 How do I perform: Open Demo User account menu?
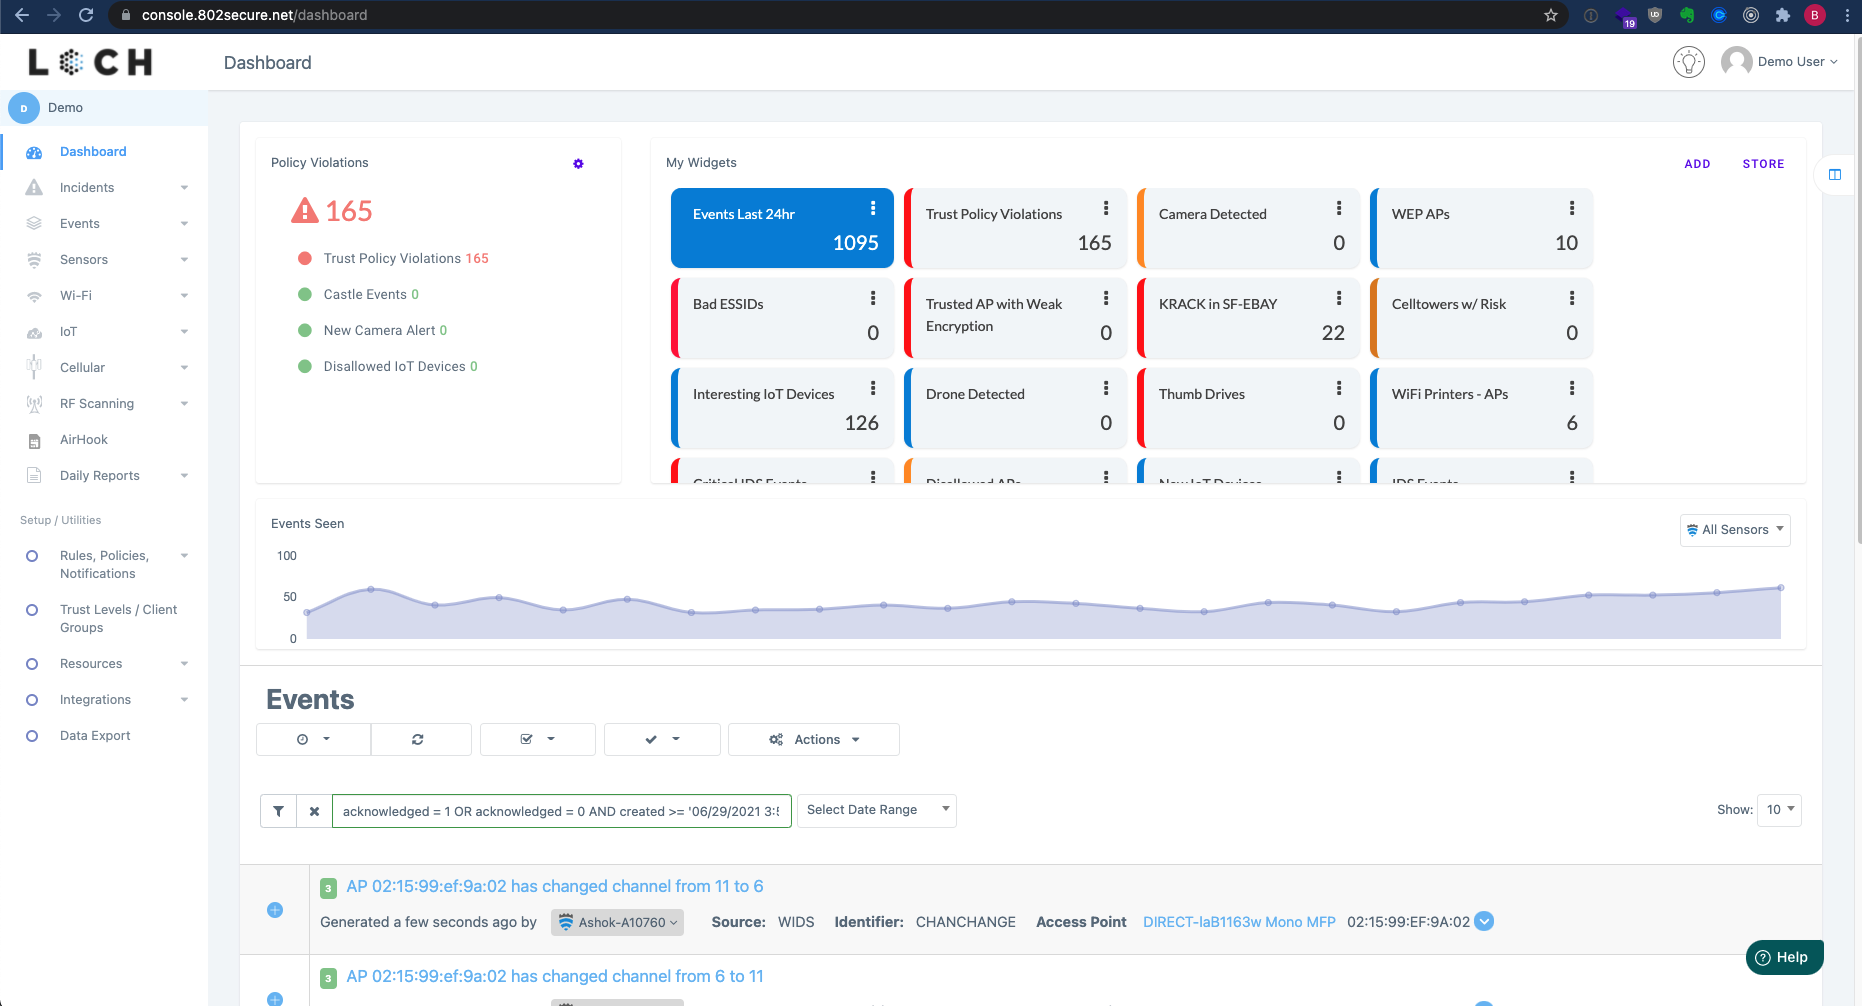[x=1780, y=62]
